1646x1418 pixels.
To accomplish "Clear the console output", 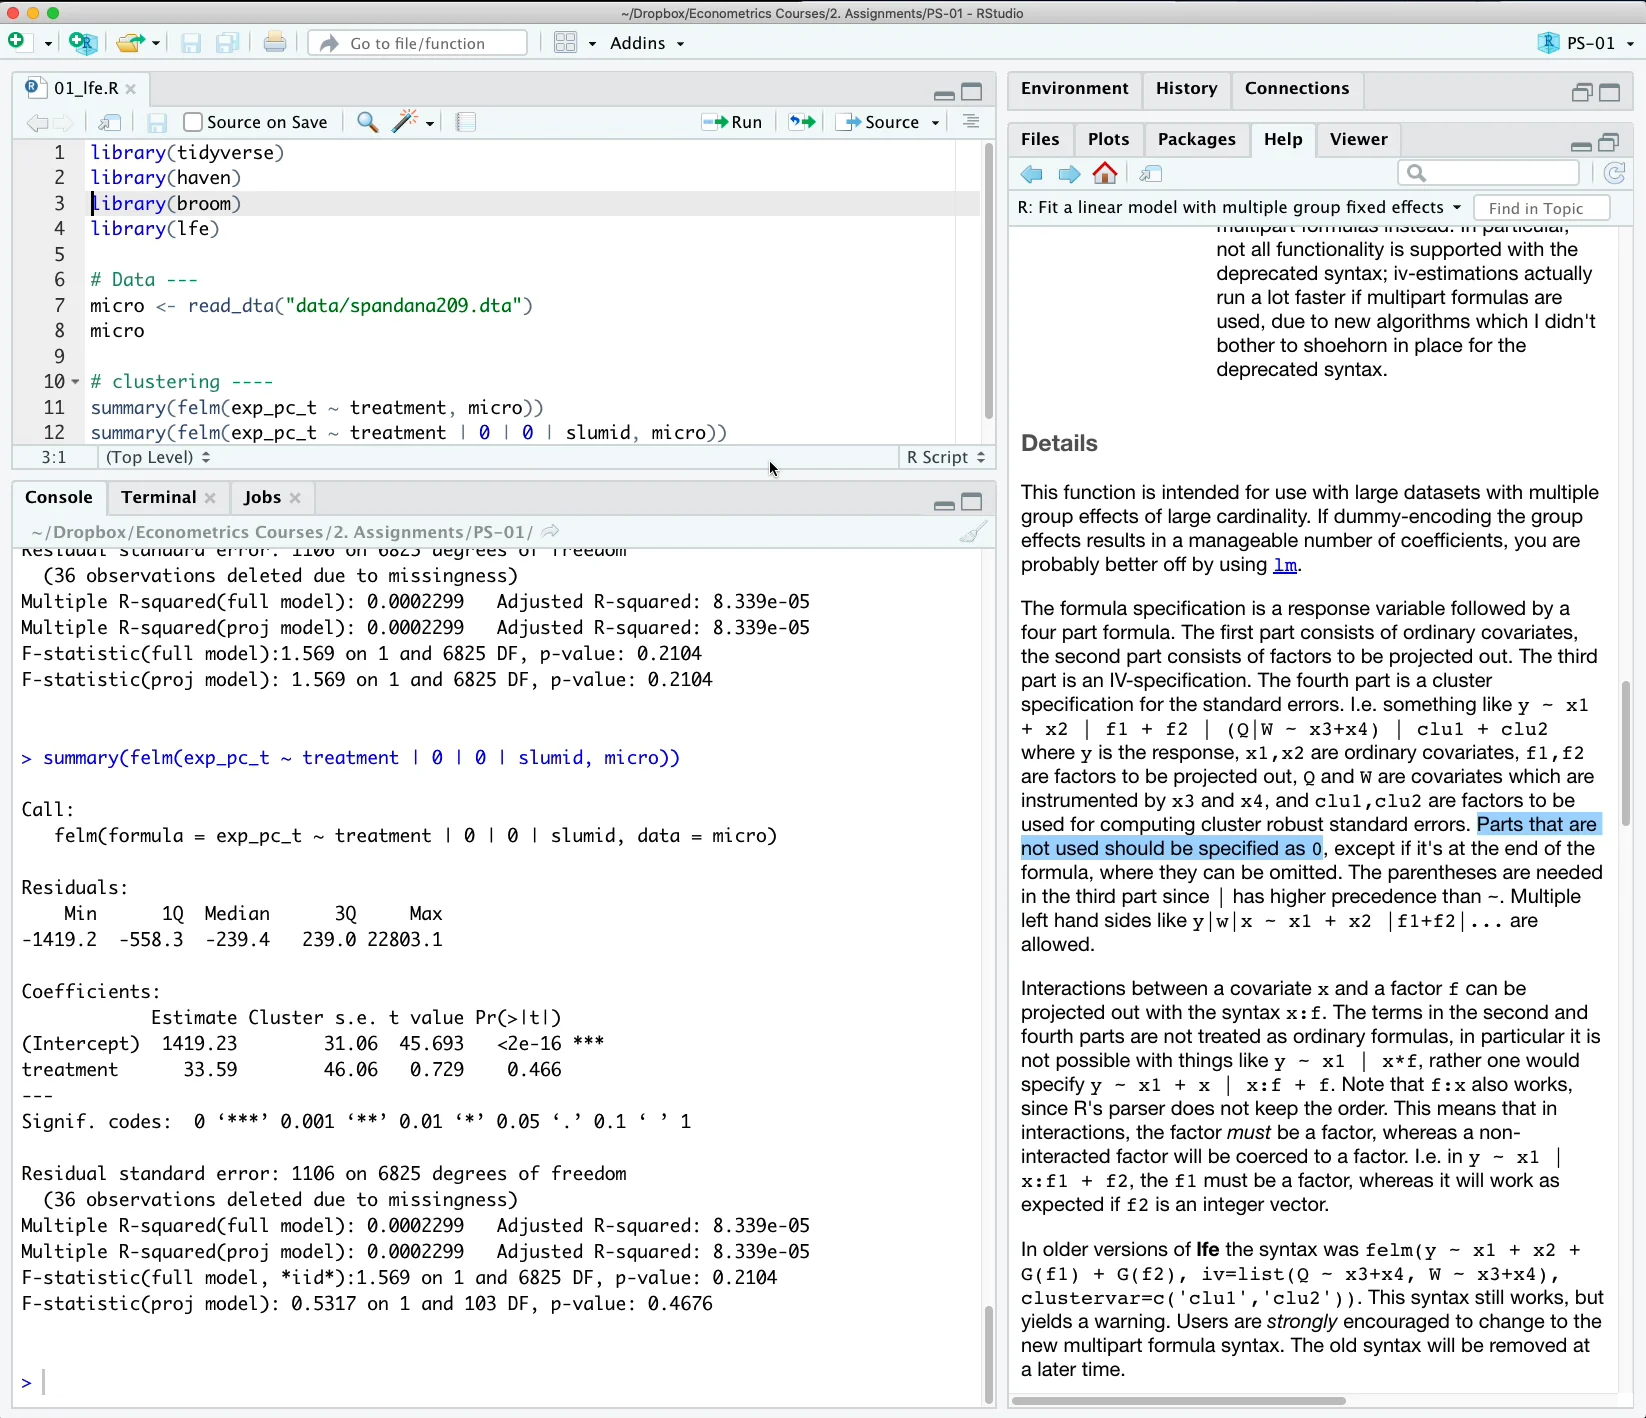I will click(x=971, y=532).
